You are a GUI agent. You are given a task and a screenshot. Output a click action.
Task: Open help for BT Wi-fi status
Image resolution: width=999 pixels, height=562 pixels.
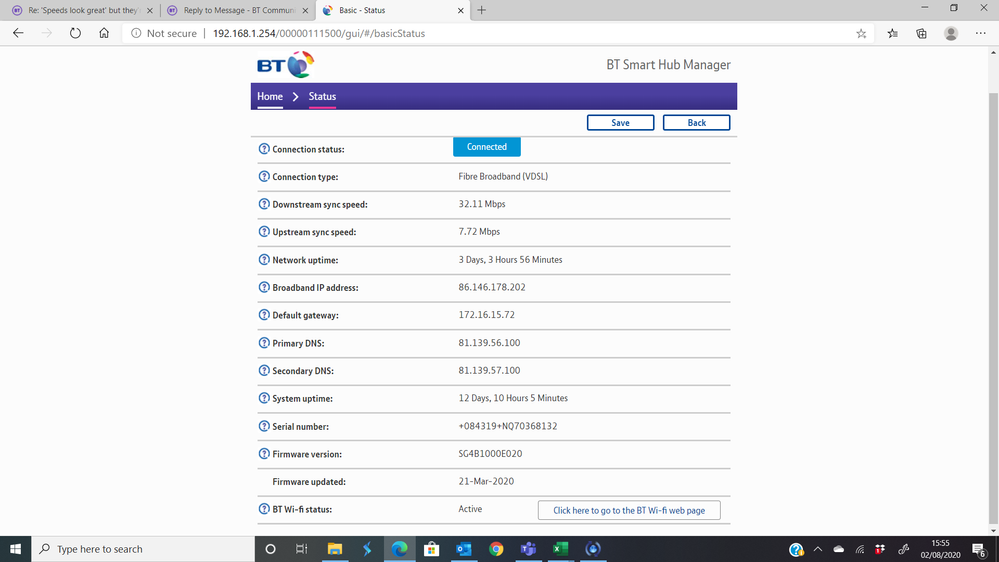[x=264, y=509]
